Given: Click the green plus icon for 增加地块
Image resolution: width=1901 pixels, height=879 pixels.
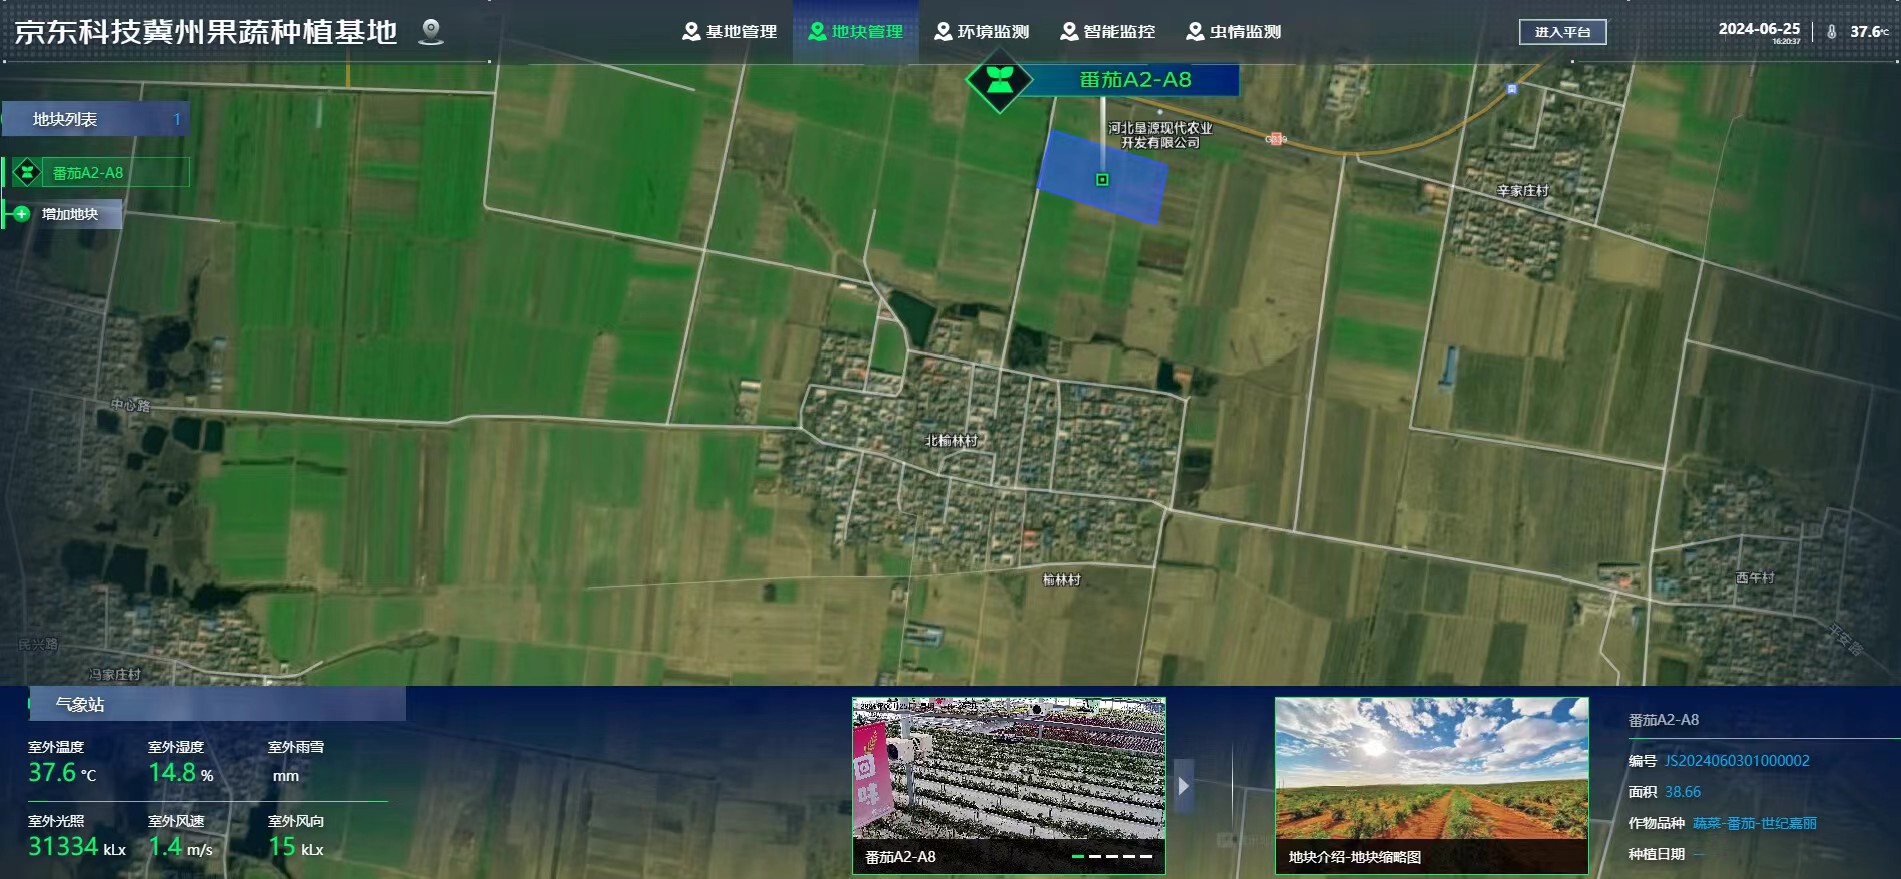Looking at the screenshot, I should point(21,214).
